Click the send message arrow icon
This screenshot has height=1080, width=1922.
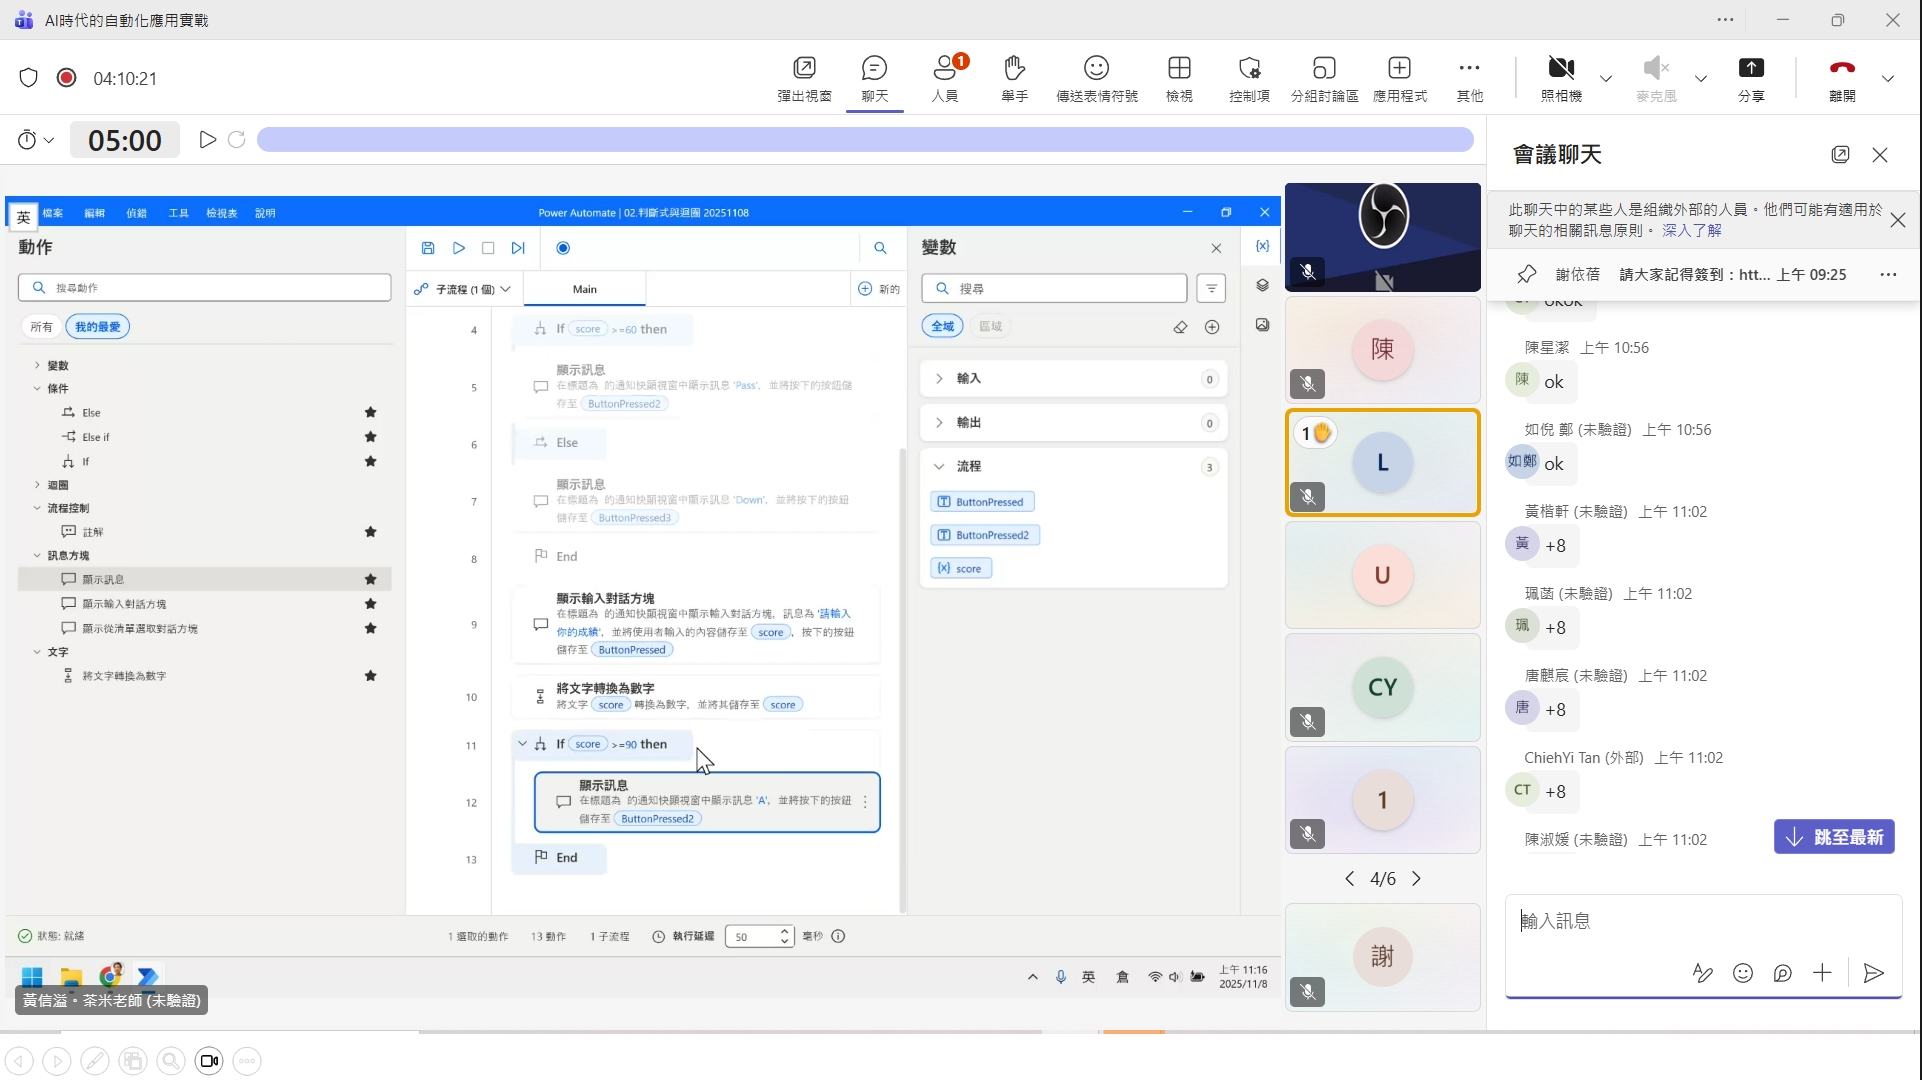pyautogui.click(x=1874, y=973)
